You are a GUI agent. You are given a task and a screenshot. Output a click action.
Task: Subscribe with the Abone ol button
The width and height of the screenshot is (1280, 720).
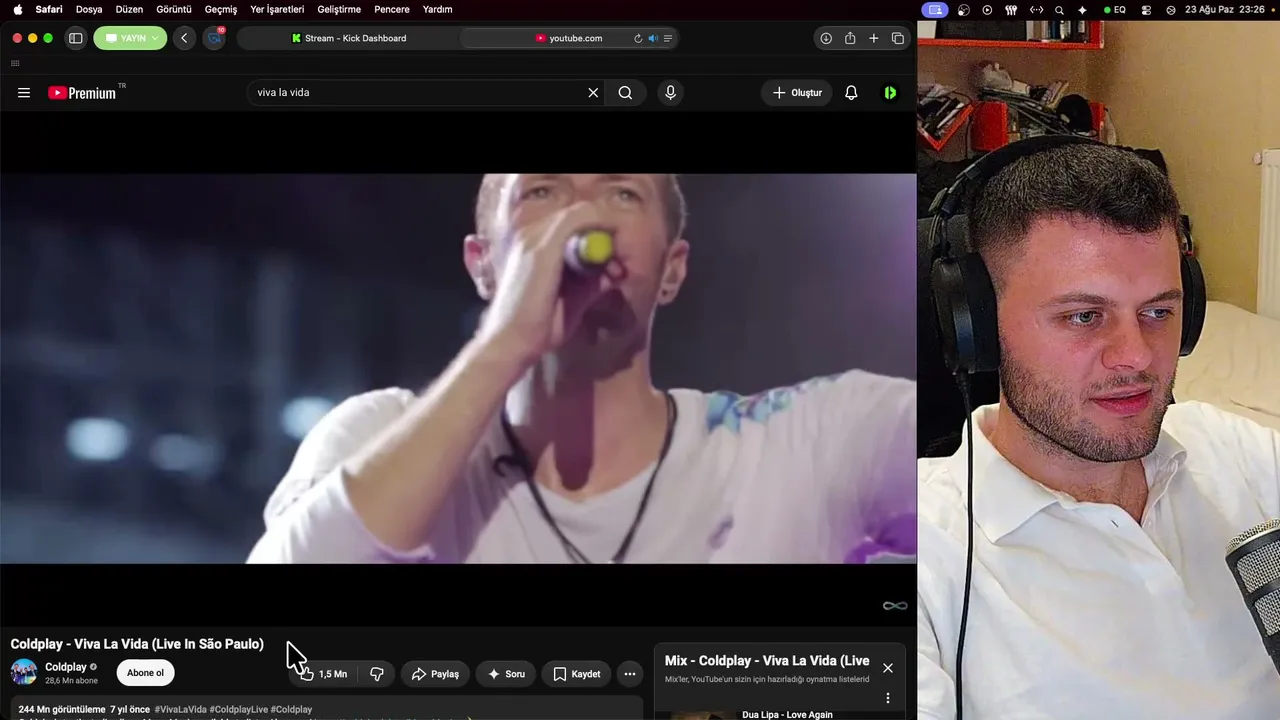click(x=145, y=673)
